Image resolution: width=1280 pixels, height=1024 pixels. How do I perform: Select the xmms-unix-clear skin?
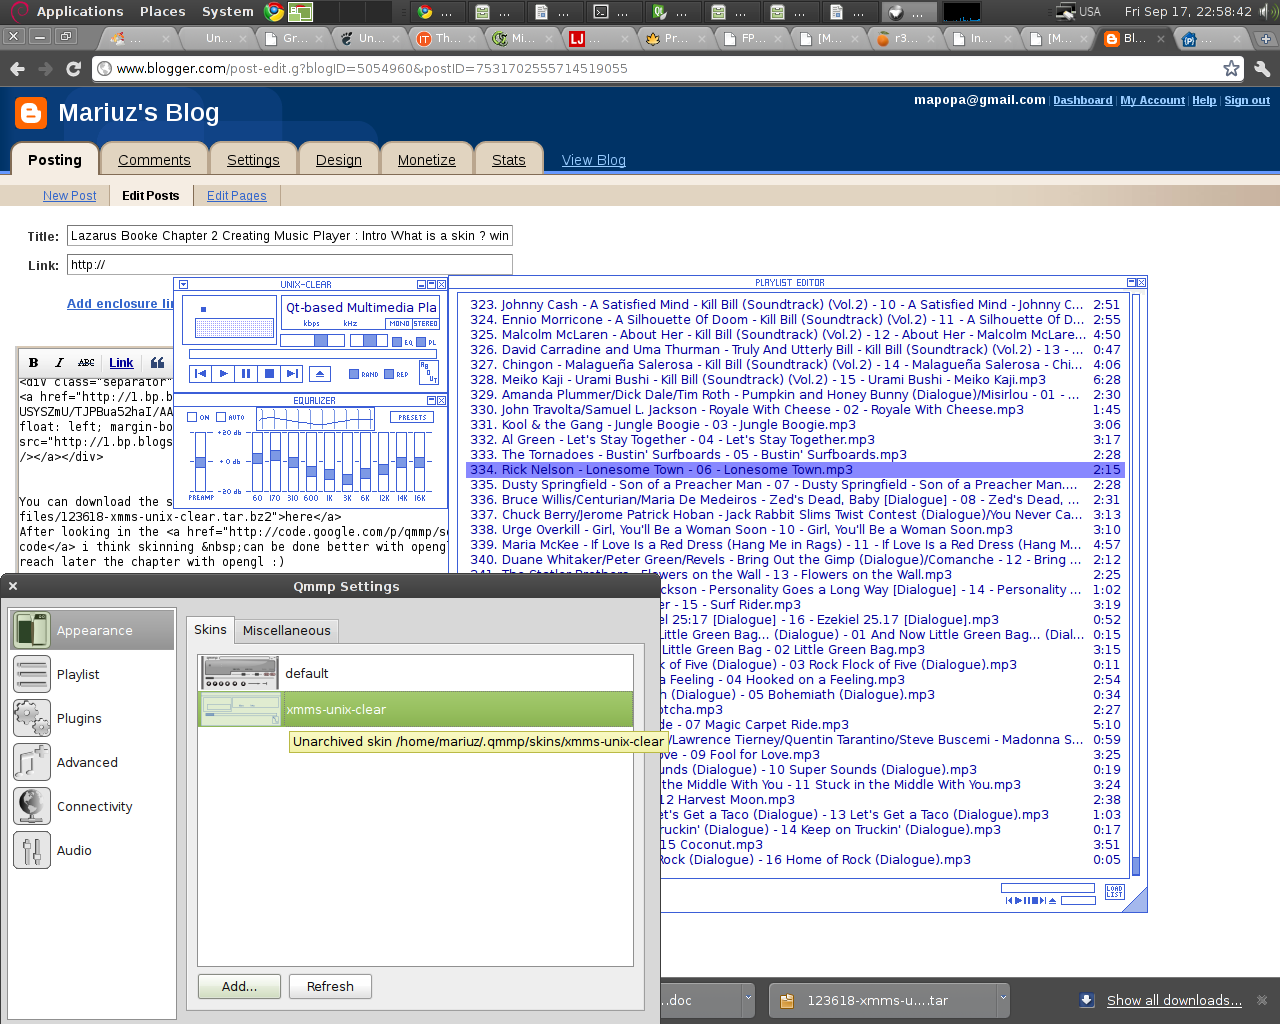click(x=416, y=709)
